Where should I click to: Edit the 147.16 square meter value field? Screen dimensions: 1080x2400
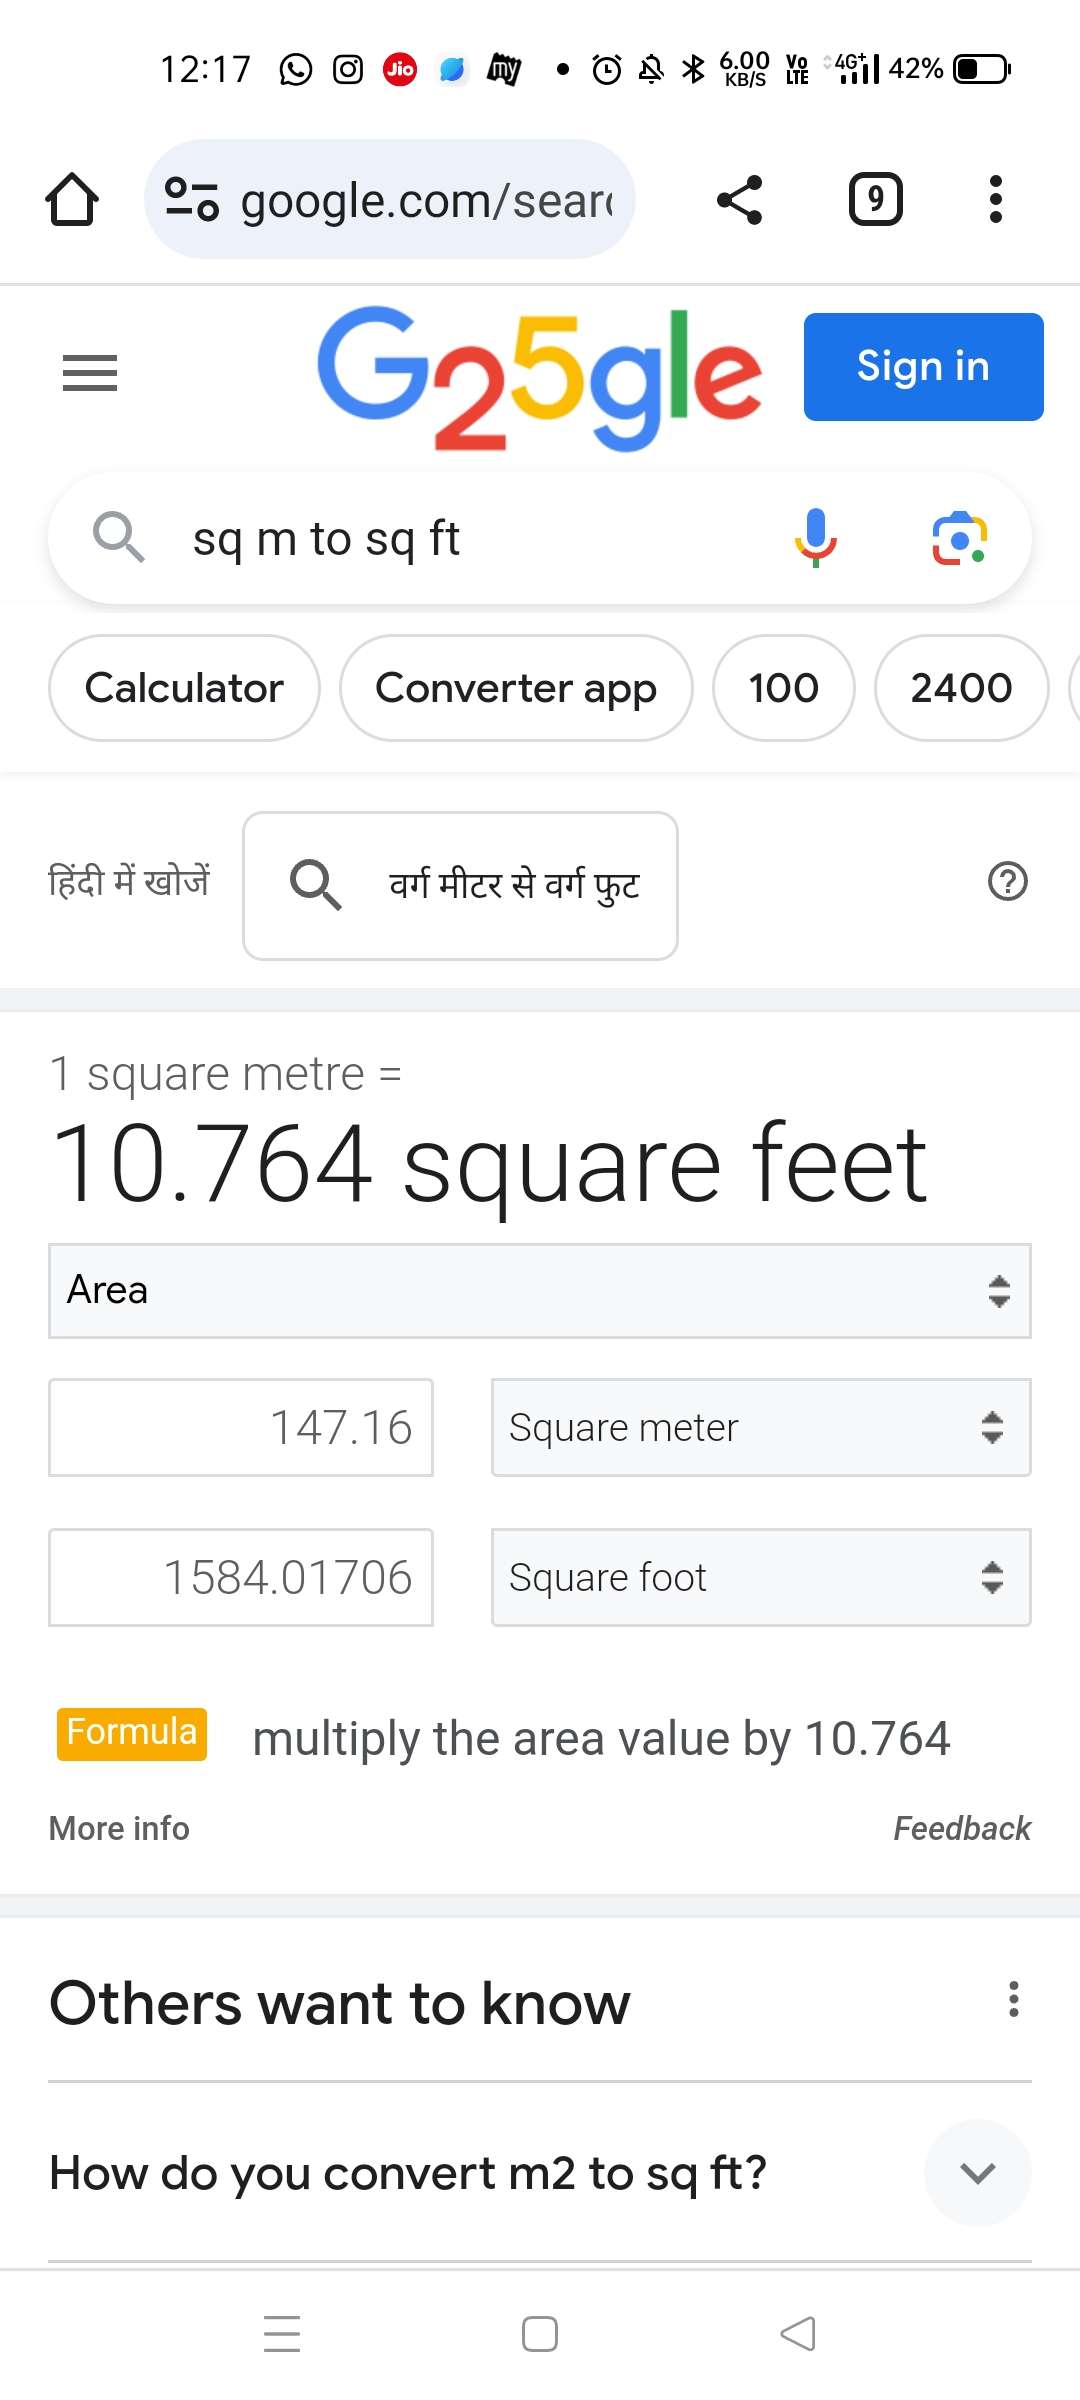241,1427
